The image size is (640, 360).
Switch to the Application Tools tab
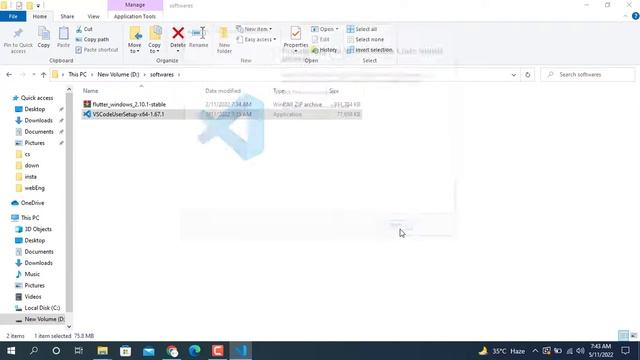[135, 16]
